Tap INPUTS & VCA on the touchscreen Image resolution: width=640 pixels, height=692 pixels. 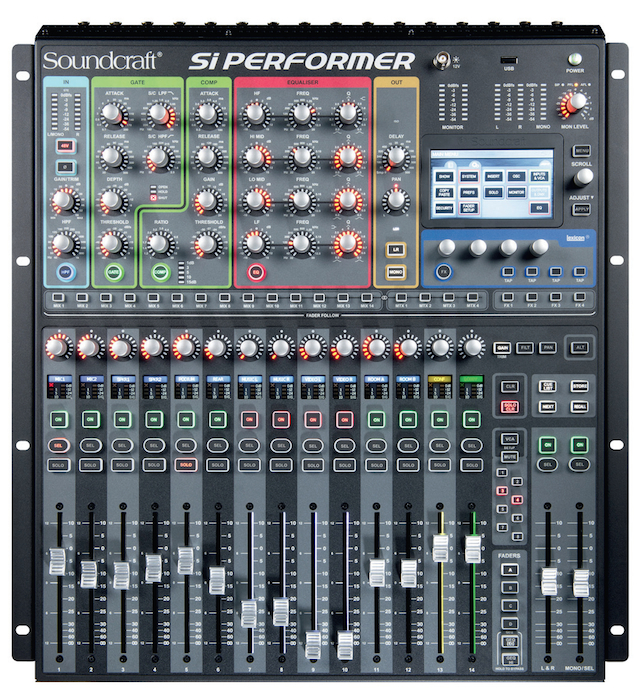tap(539, 177)
